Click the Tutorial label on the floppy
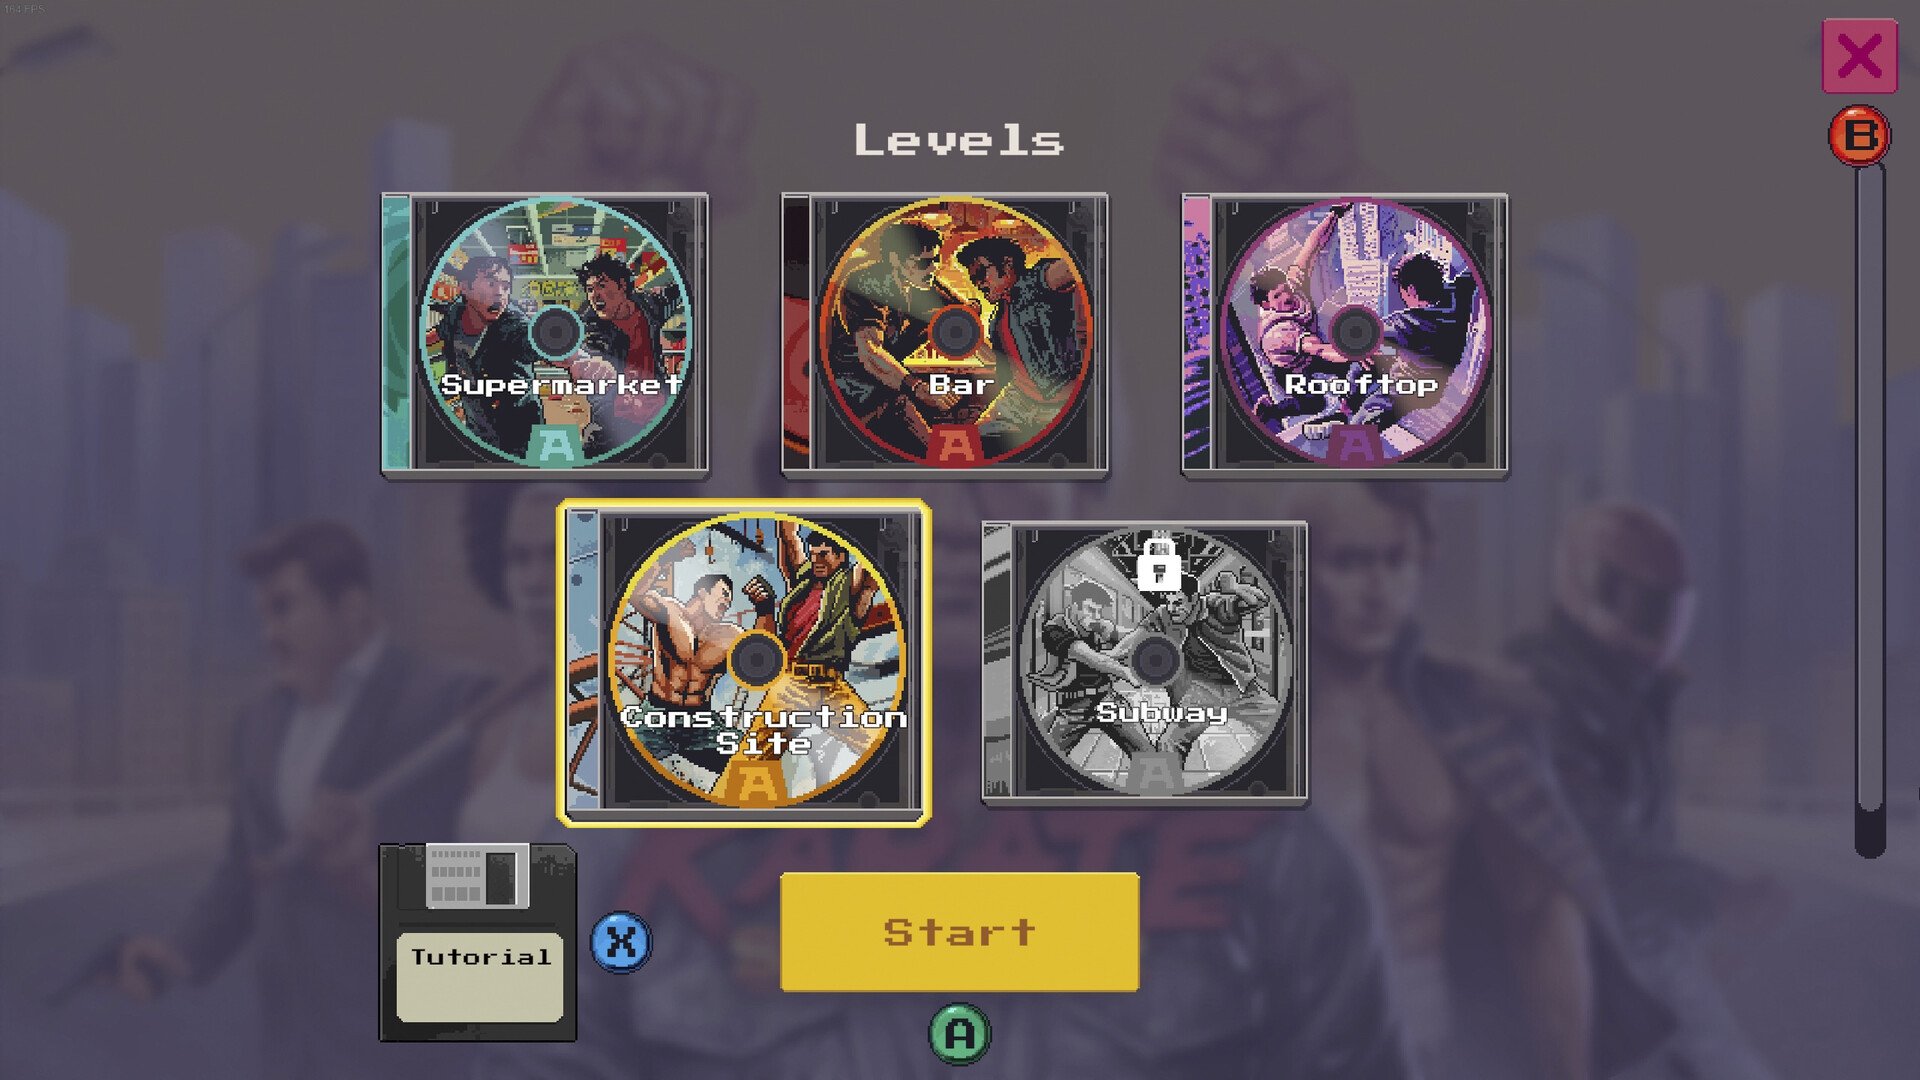 tap(481, 957)
